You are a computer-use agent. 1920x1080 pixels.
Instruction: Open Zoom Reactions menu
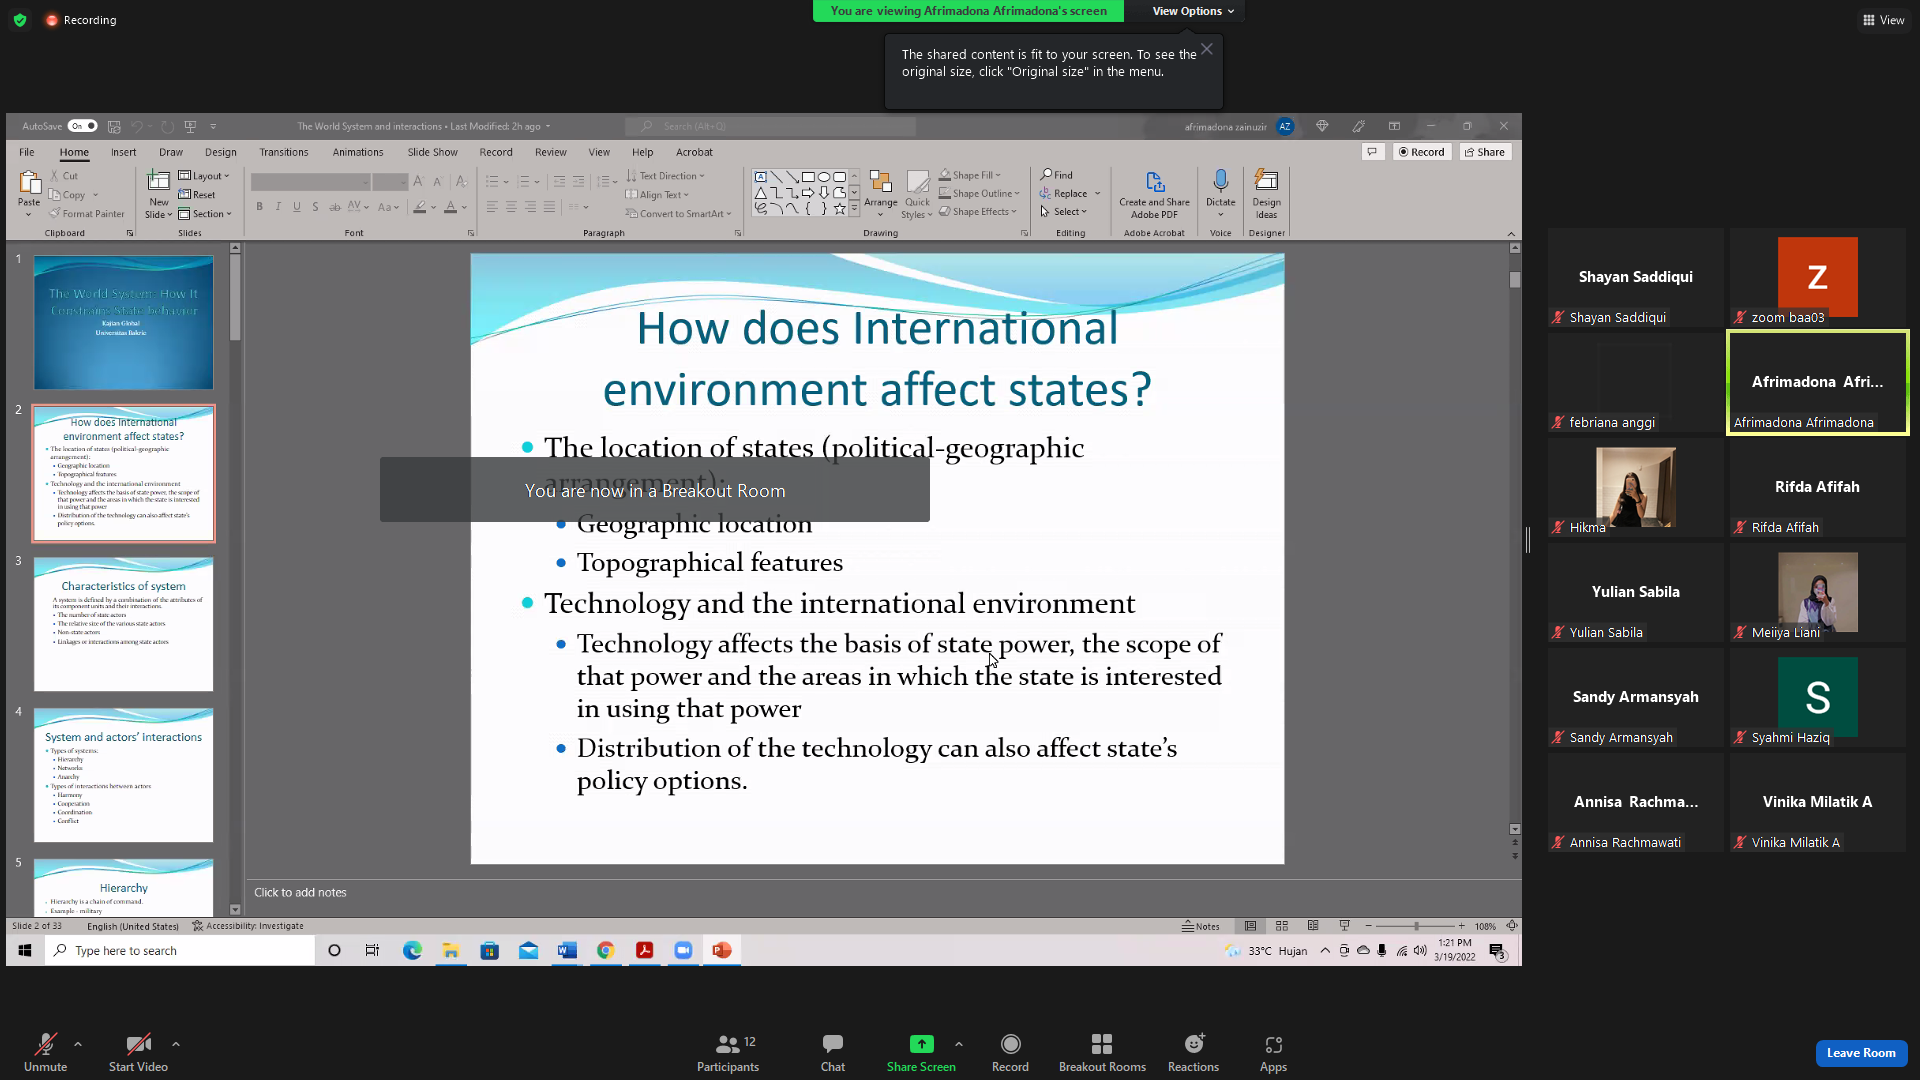coord(1193,1052)
